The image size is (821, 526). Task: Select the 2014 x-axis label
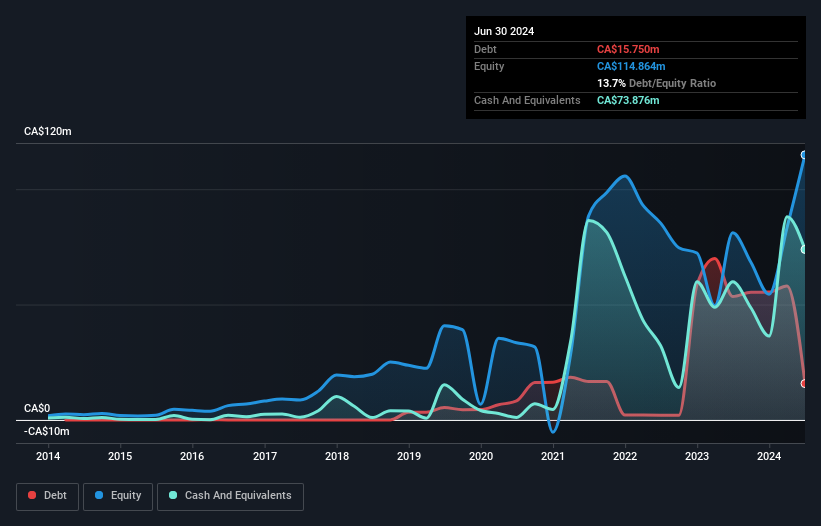pos(48,456)
